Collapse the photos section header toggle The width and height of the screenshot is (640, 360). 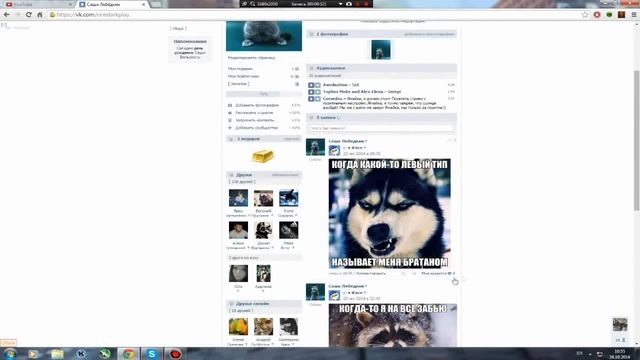tap(311, 34)
